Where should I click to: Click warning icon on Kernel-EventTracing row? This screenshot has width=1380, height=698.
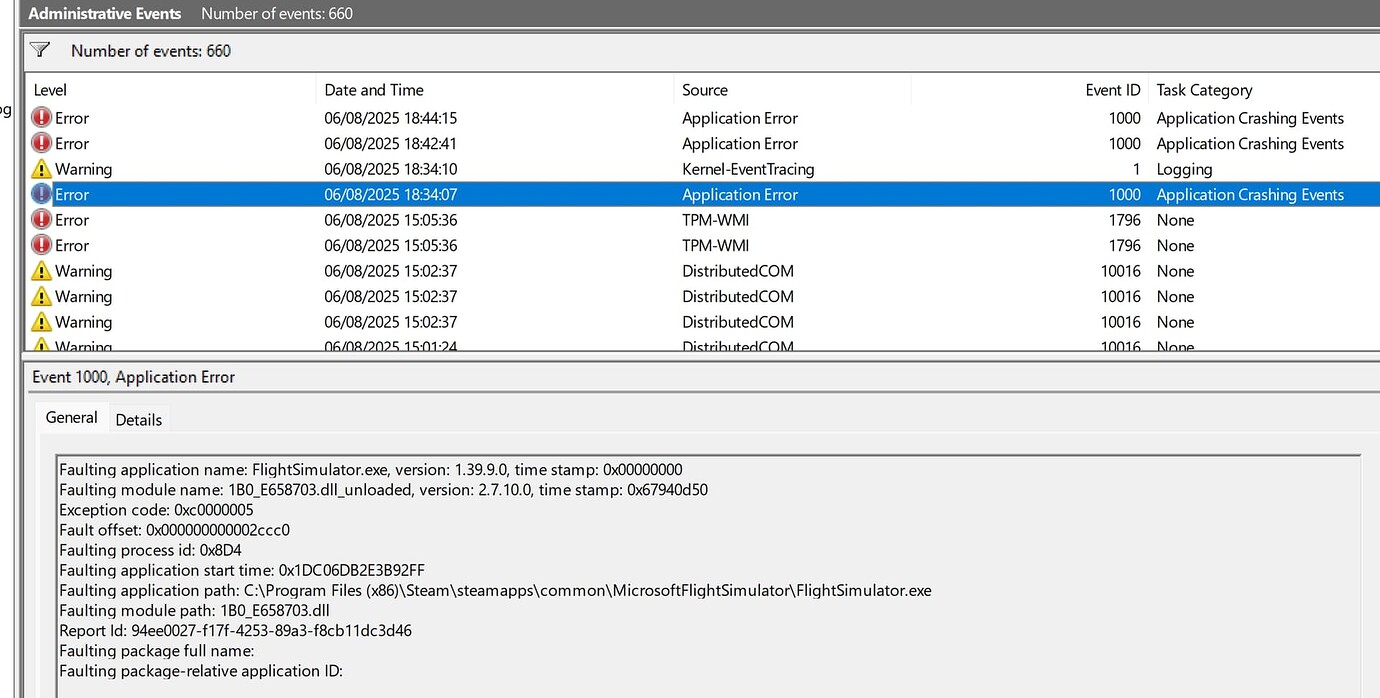[x=42, y=168]
